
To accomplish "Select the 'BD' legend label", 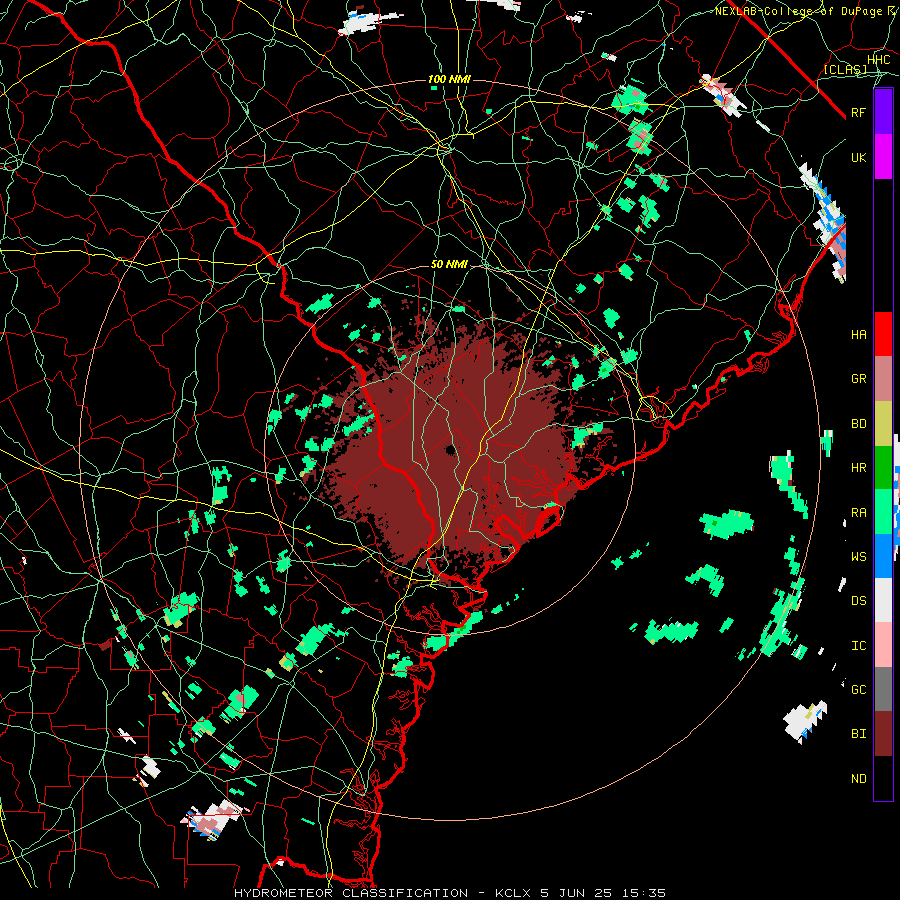I will click(859, 424).
